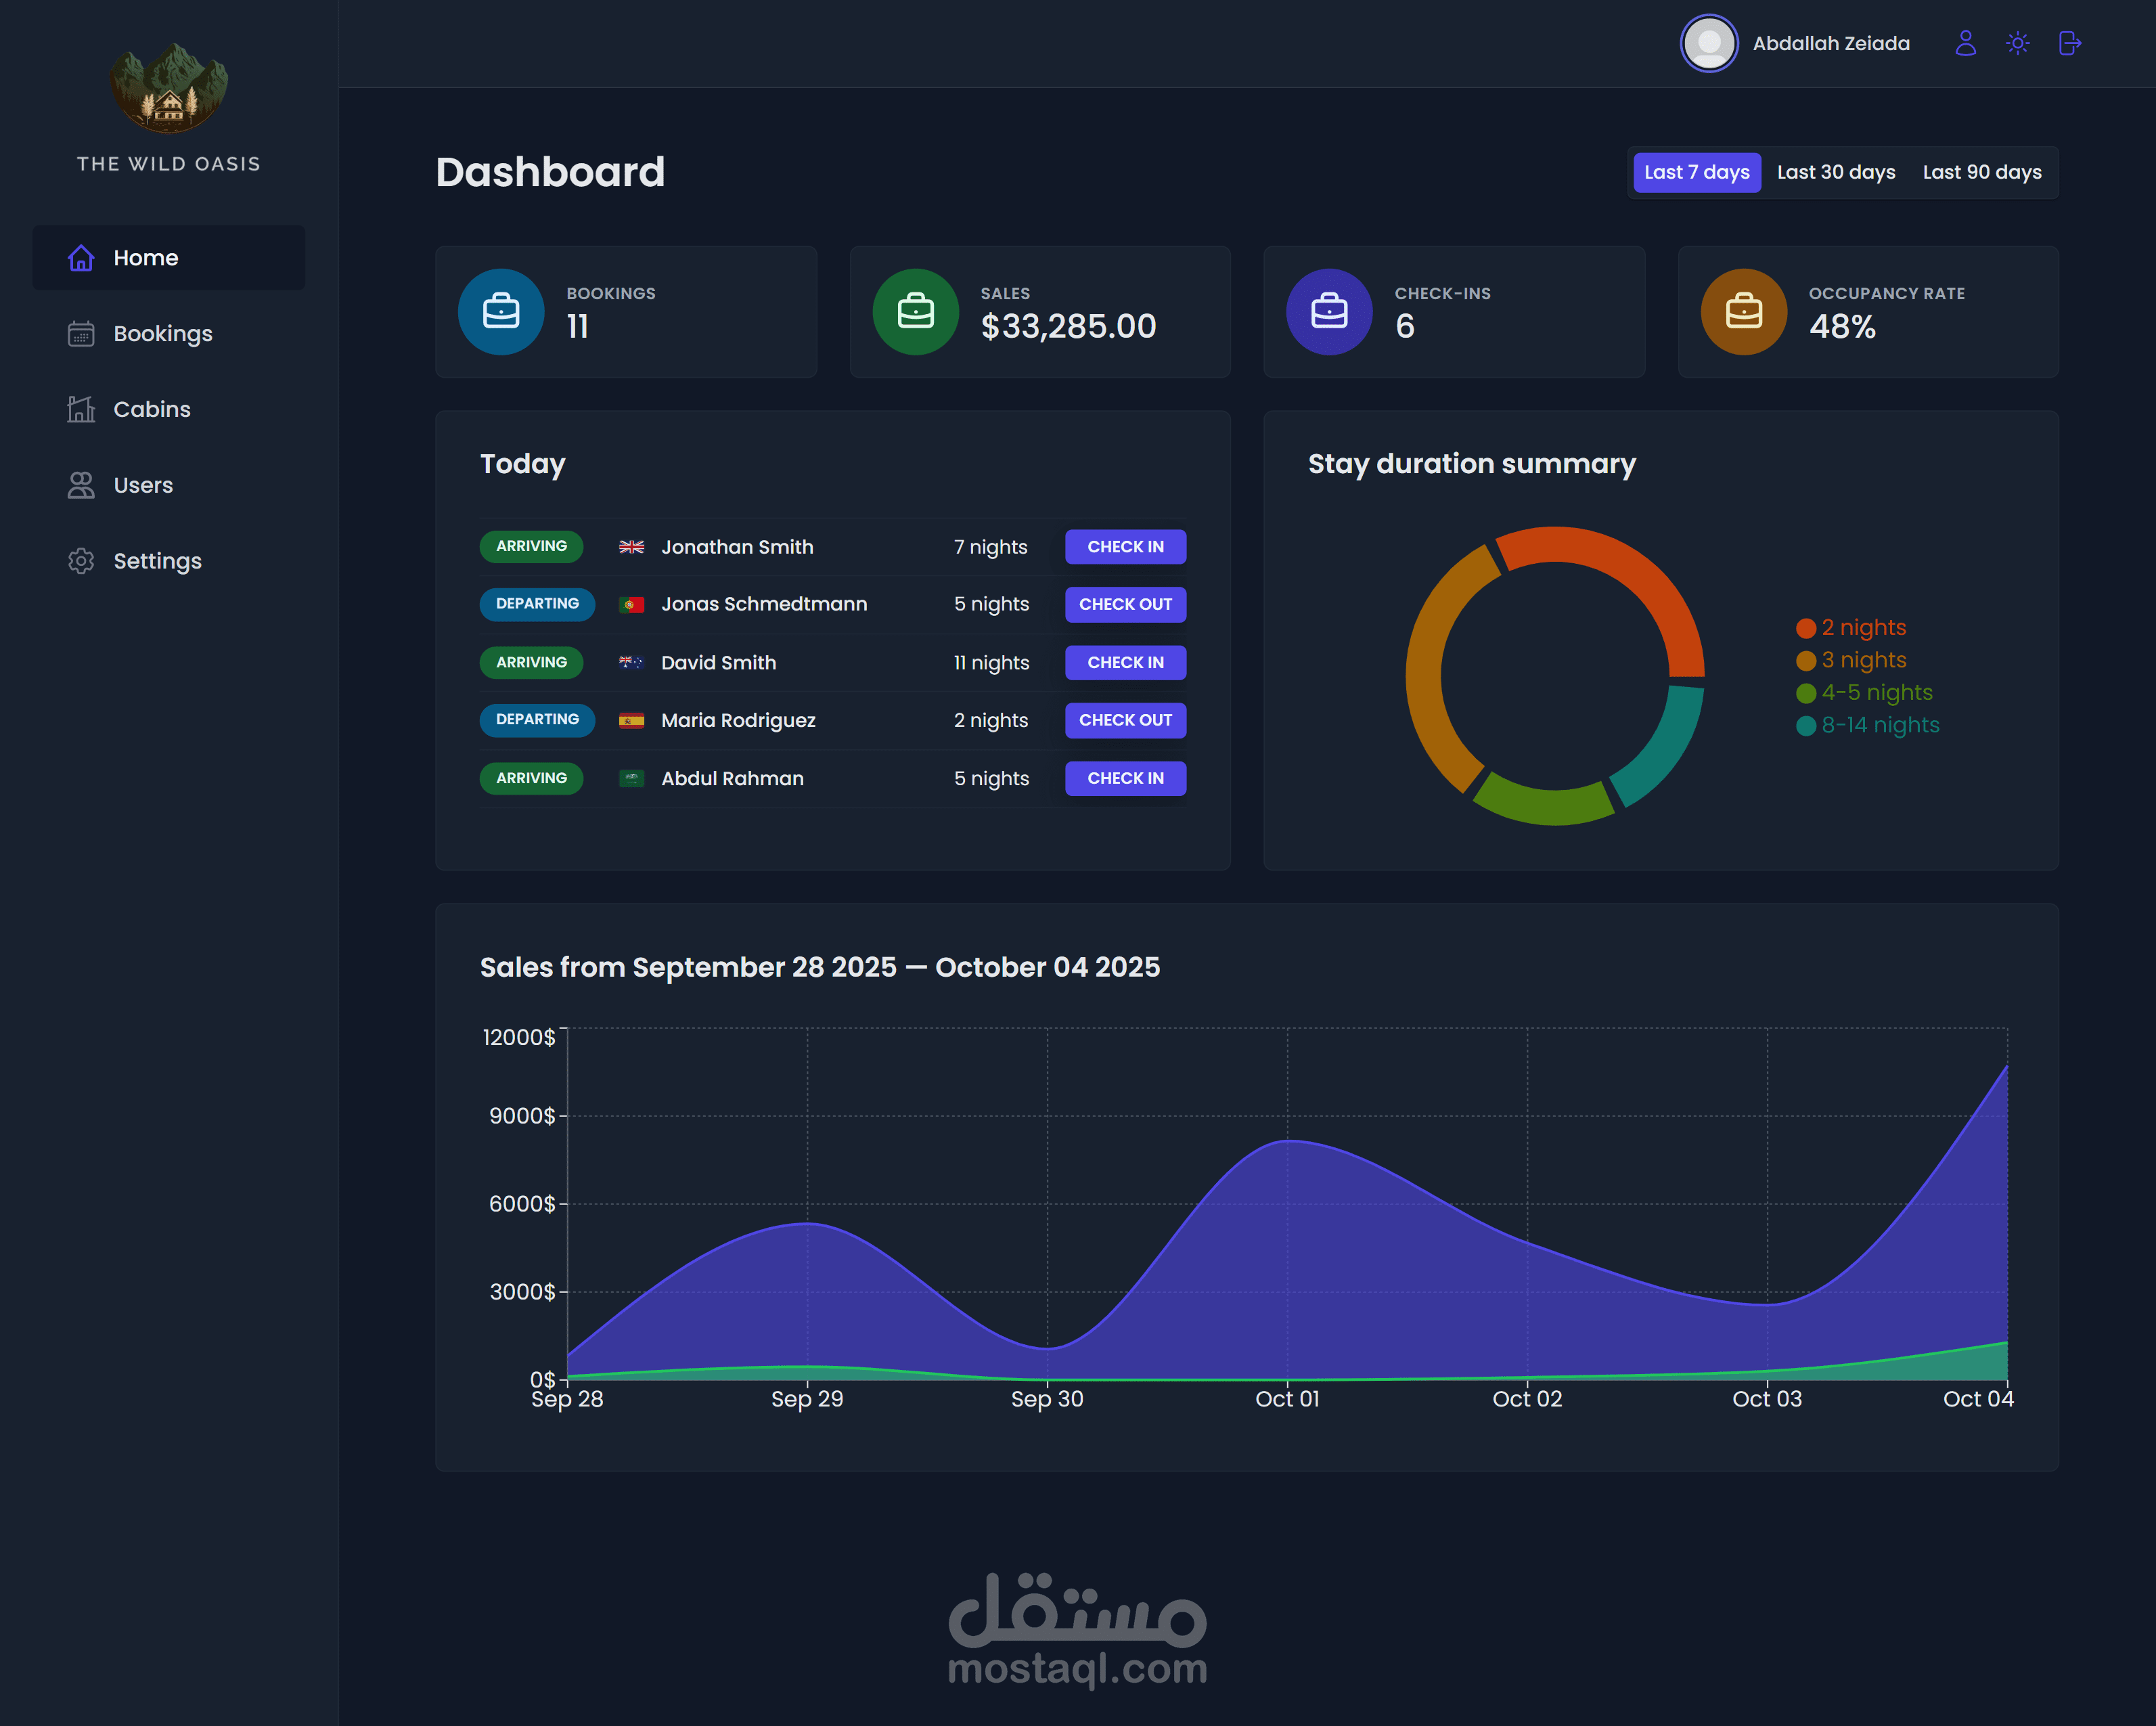The image size is (2156, 1726).
Task: Check out Maria Rodriguez
Action: pos(1125,720)
